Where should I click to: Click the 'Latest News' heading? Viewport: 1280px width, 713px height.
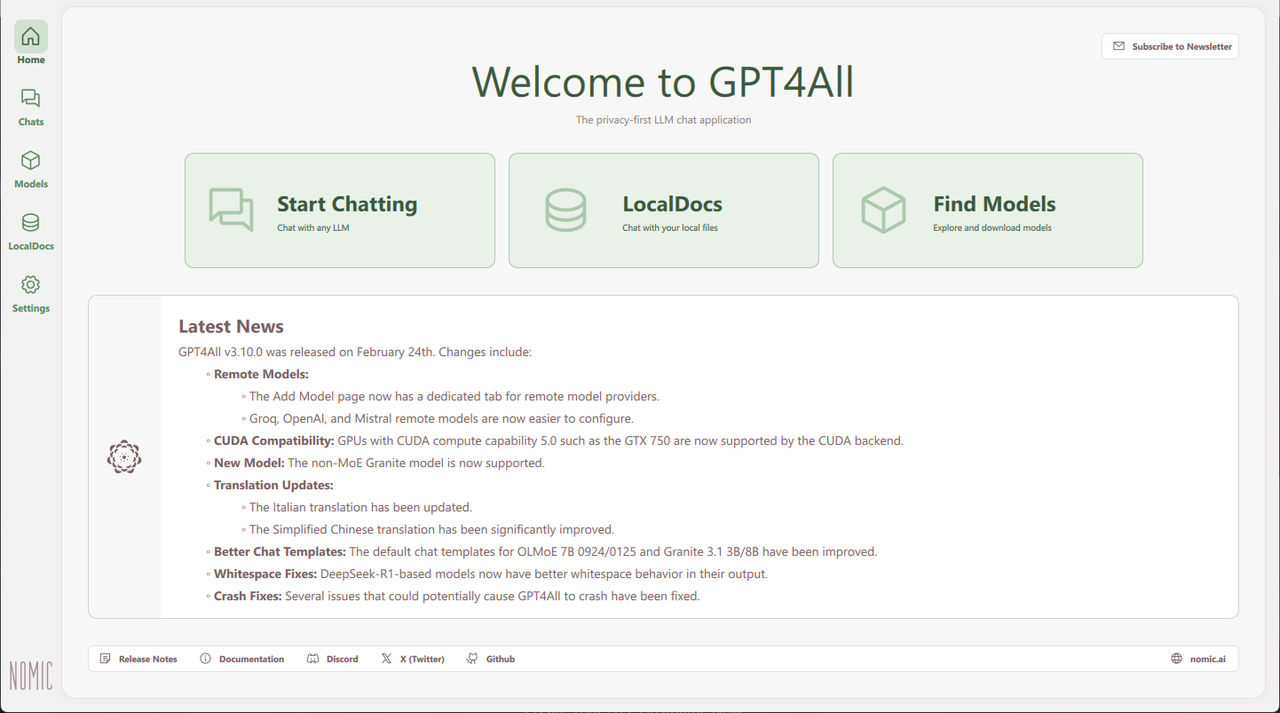coord(231,326)
